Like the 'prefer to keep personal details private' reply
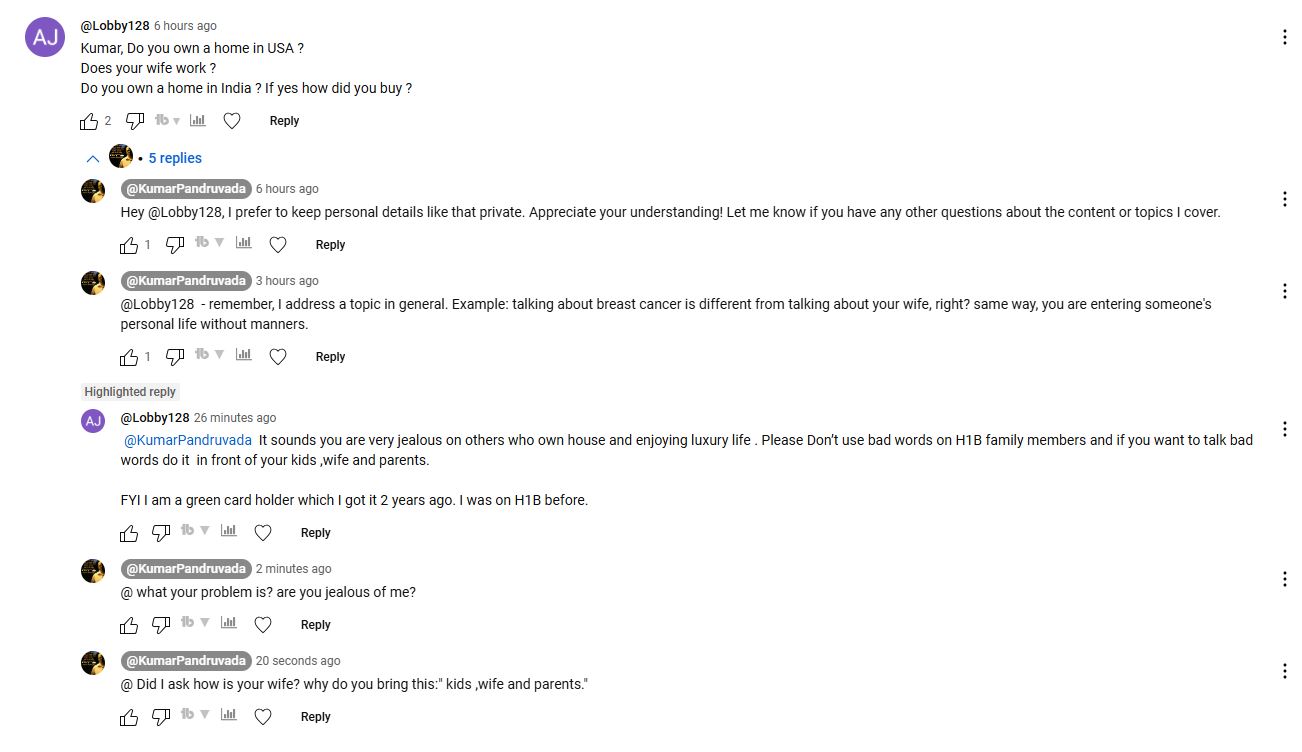The width and height of the screenshot is (1302, 752). [x=129, y=245]
